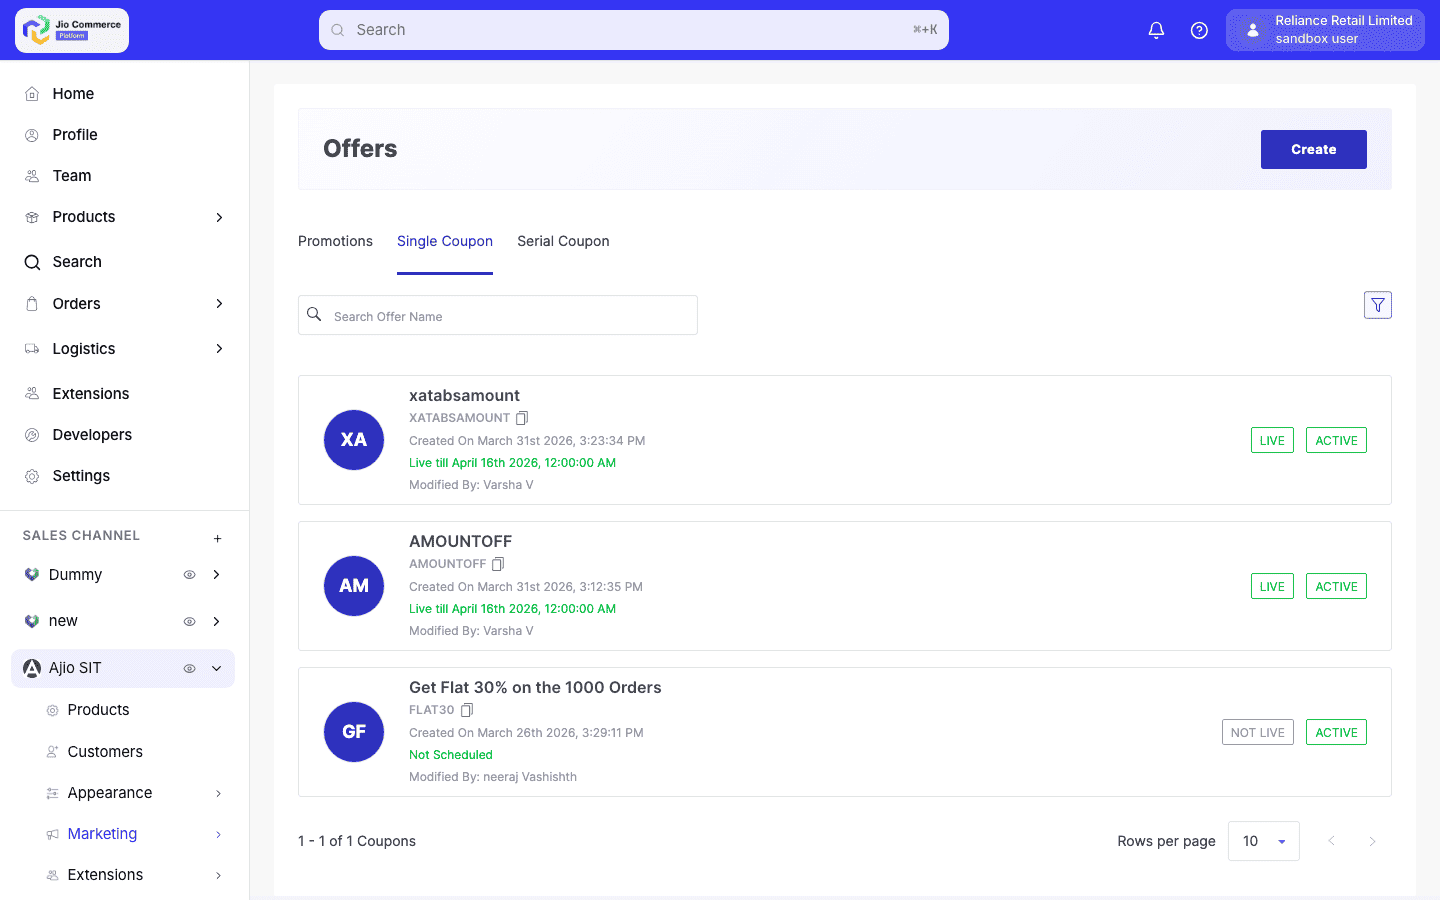Switch to the Serial Coupon tab
The image size is (1440, 900).
pos(563,241)
